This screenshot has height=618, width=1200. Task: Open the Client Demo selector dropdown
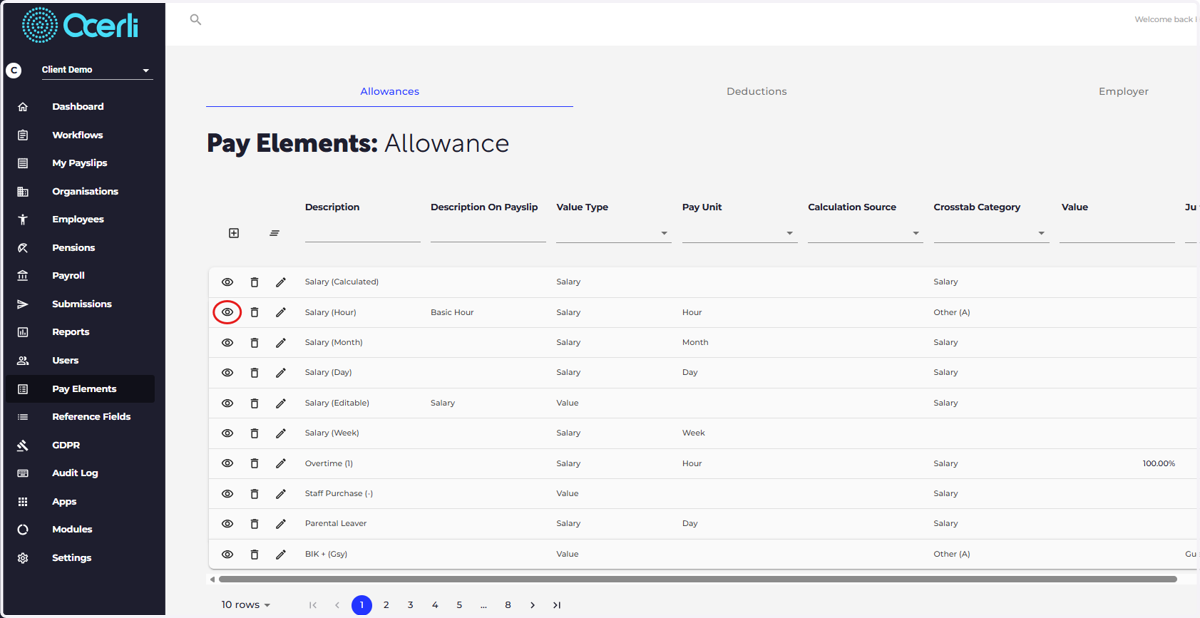point(96,70)
